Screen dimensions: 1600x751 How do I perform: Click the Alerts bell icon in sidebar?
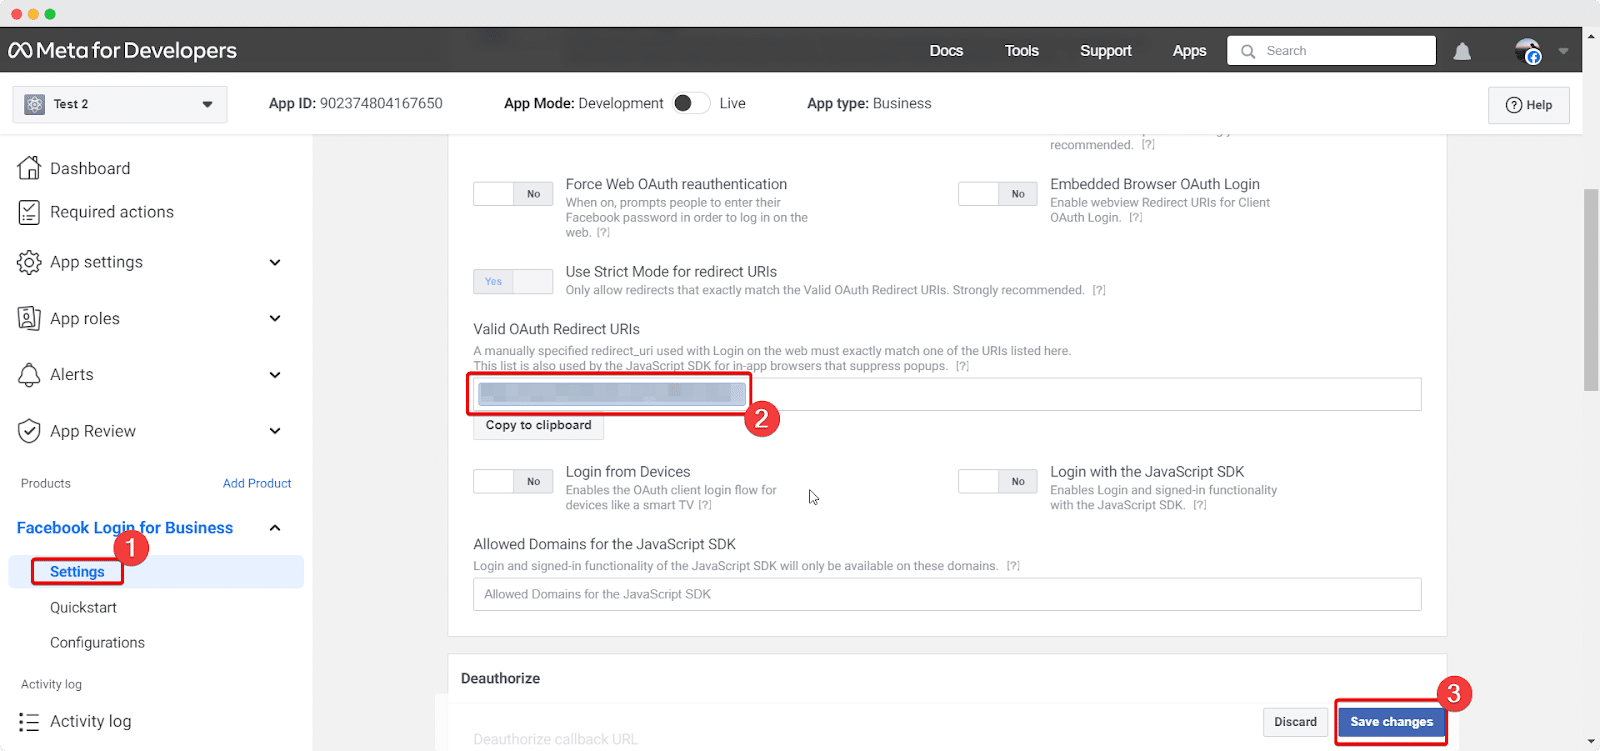click(29, 374)
